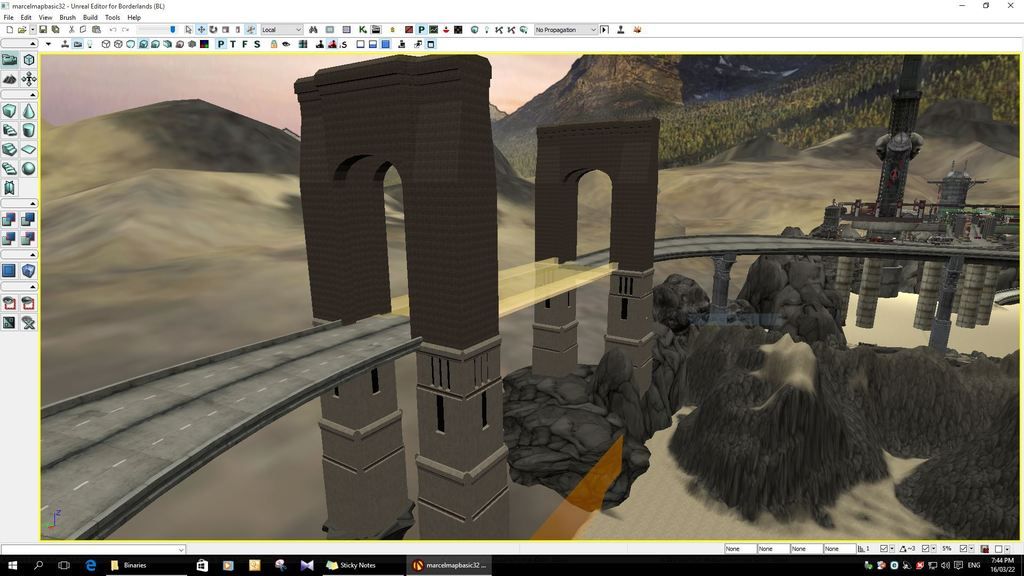The width and height of the screenshot is (1024, 576).
Task: Click the Show Selected Only icon
Action: pos(9,303)
